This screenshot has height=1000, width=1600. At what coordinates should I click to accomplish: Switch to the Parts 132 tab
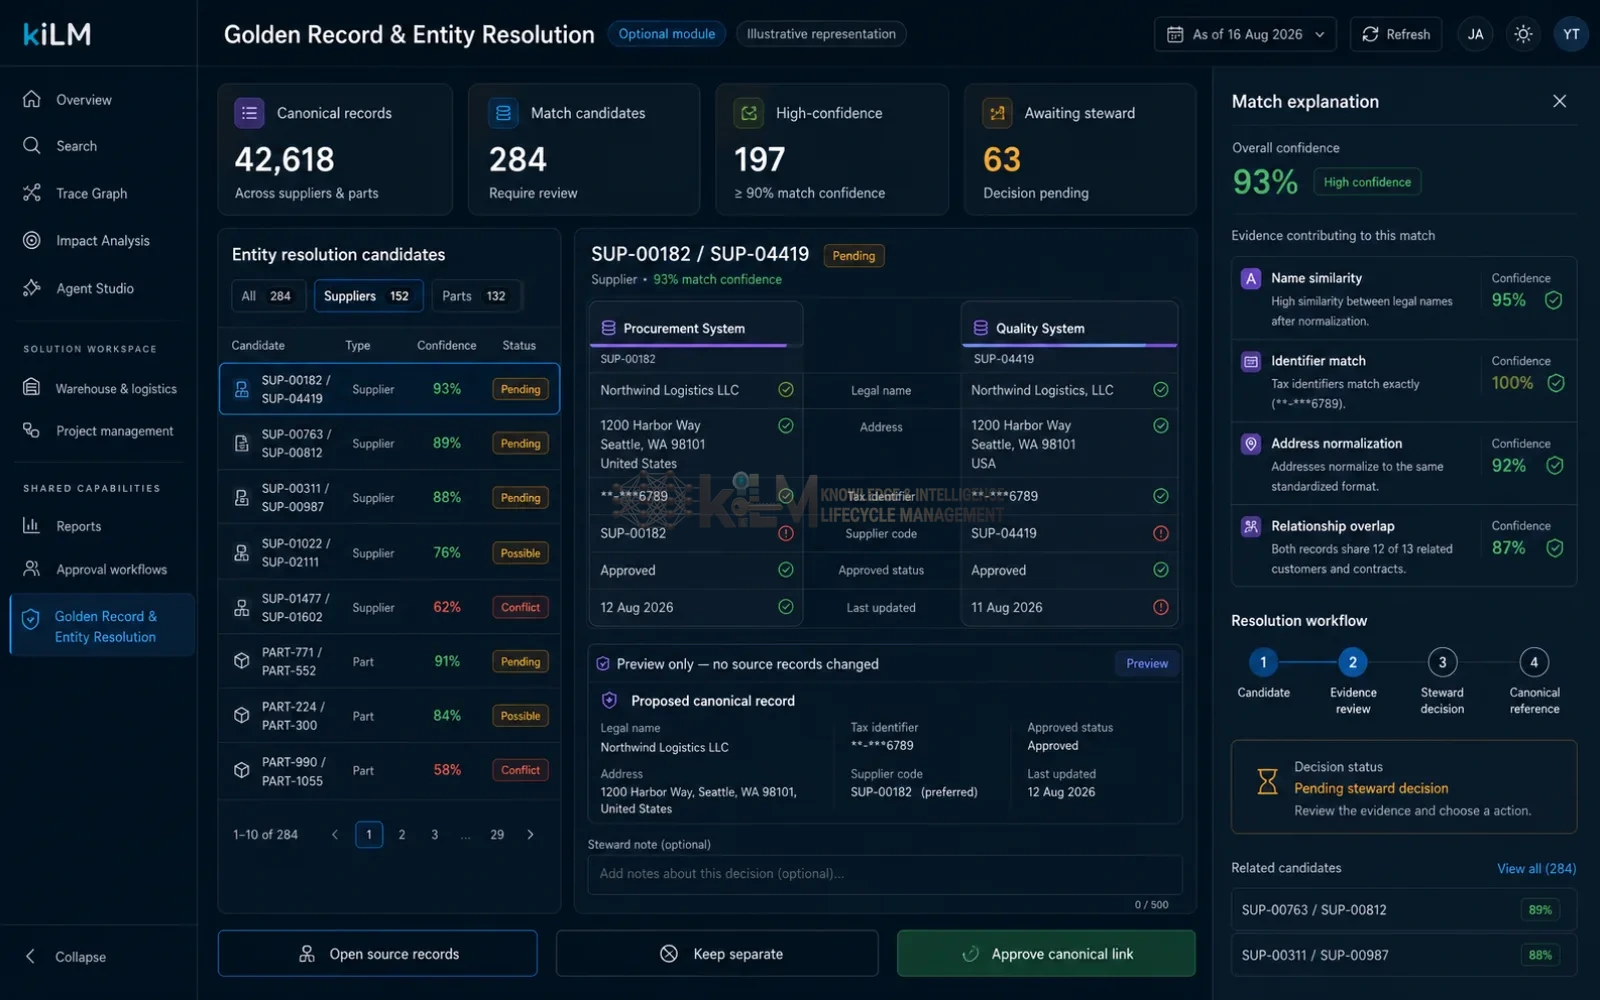[x=475, y=296]
